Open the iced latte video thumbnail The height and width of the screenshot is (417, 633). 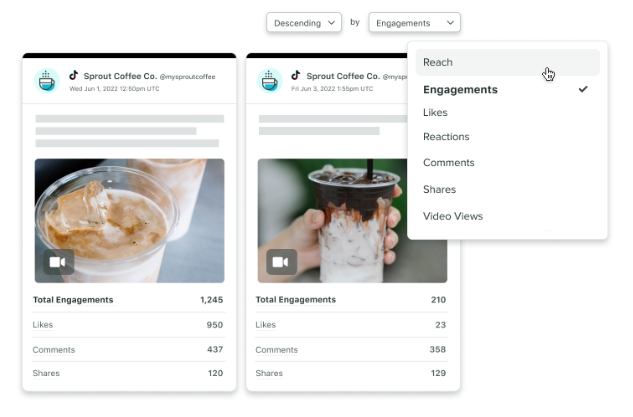tap(130, 221)
